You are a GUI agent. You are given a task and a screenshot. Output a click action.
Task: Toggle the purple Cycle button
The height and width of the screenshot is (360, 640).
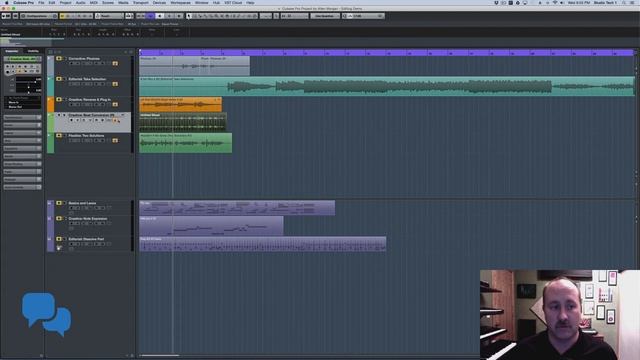151,16
